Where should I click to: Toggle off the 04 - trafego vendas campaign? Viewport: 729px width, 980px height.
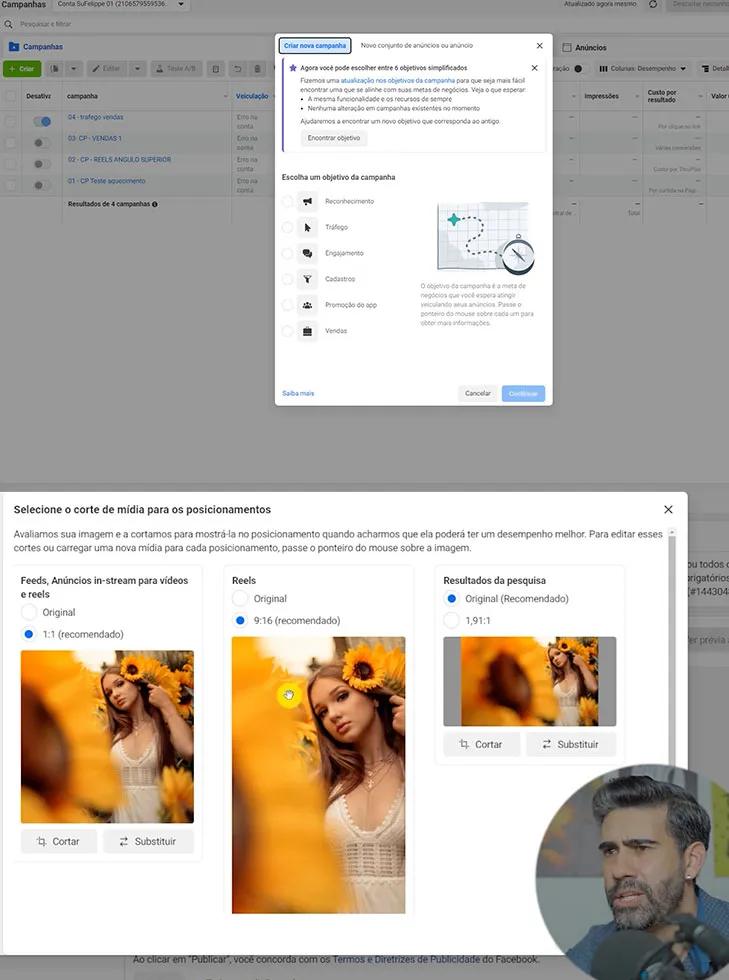point(41,122)
